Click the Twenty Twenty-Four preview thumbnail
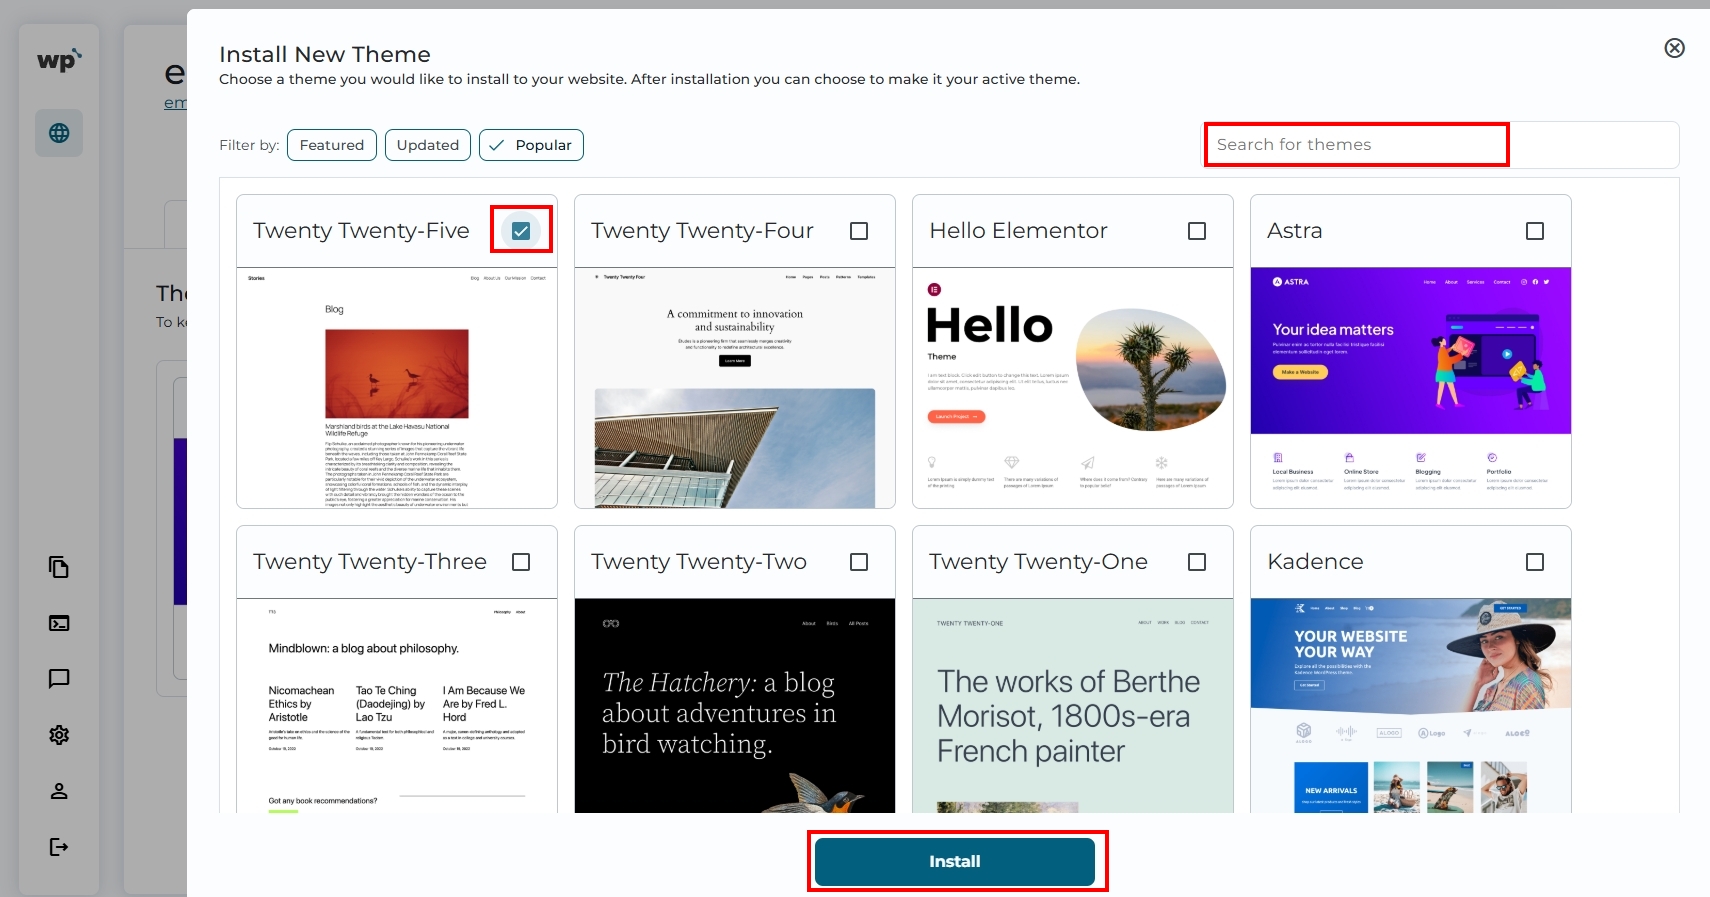 735,388
